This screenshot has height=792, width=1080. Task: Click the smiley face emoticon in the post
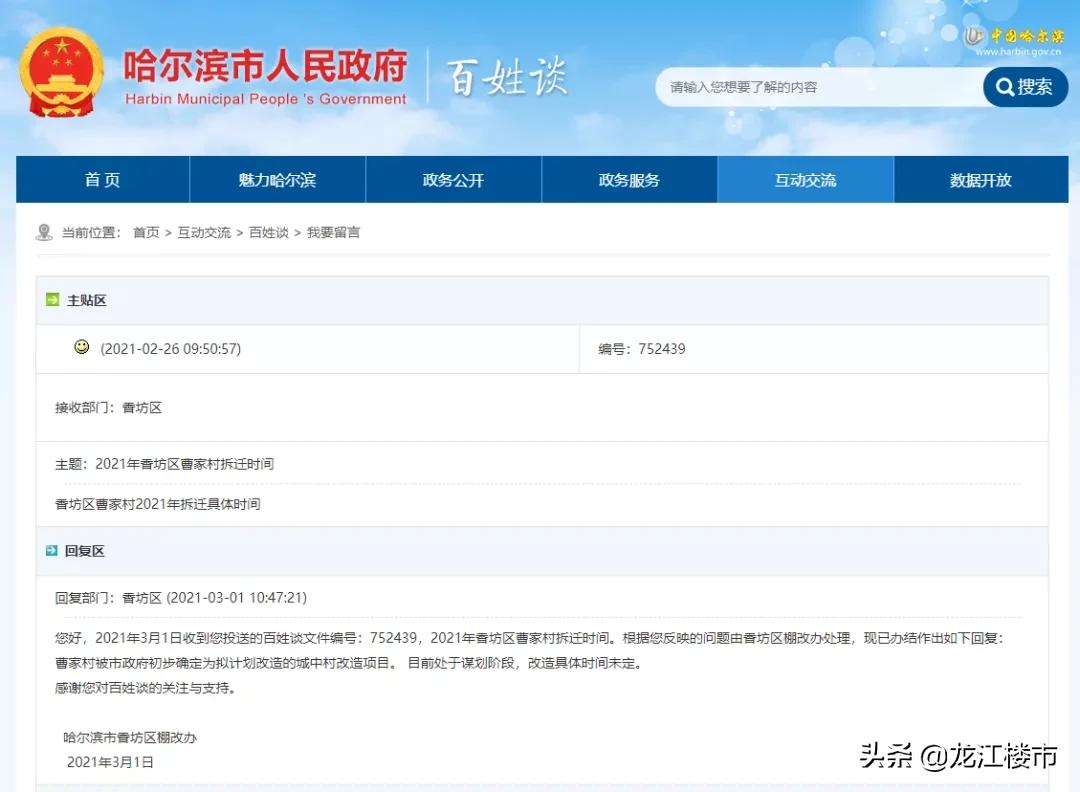pos(82,348)
